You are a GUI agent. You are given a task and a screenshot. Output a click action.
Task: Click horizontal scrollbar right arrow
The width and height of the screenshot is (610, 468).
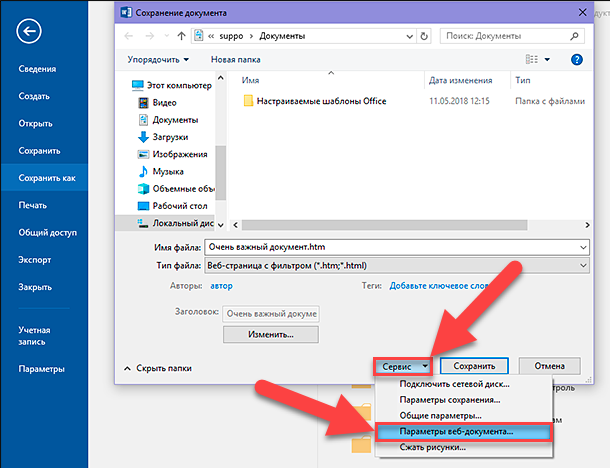(x=587, y=225)
